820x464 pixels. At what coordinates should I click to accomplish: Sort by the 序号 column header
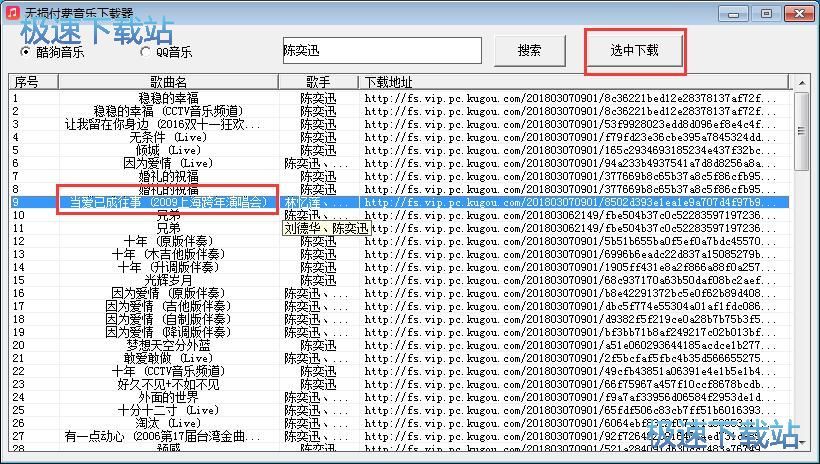click(33, 82)
